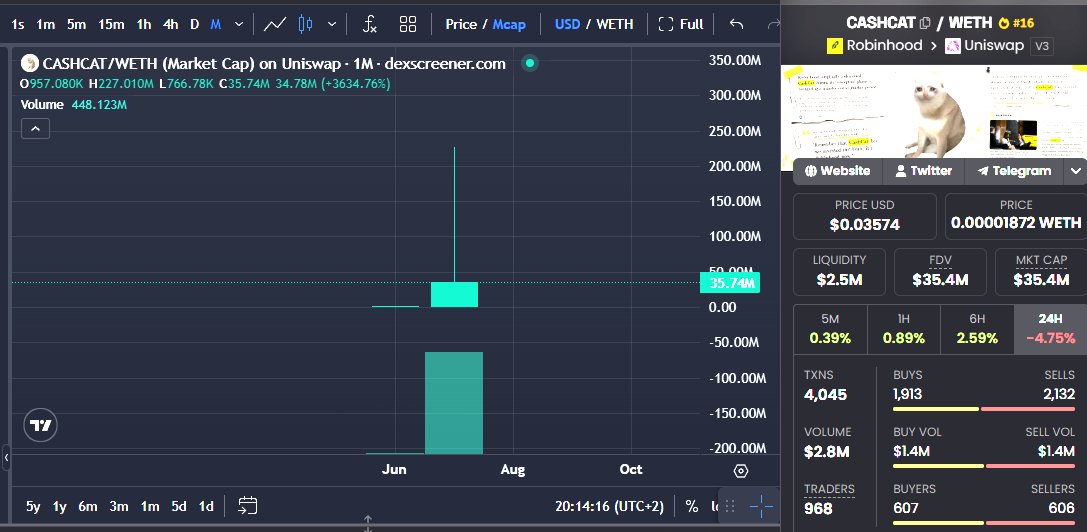The width and height of the screenshot is (1087, 532).
Task: Select the 15m timeframe
Action: pos(111,24)
